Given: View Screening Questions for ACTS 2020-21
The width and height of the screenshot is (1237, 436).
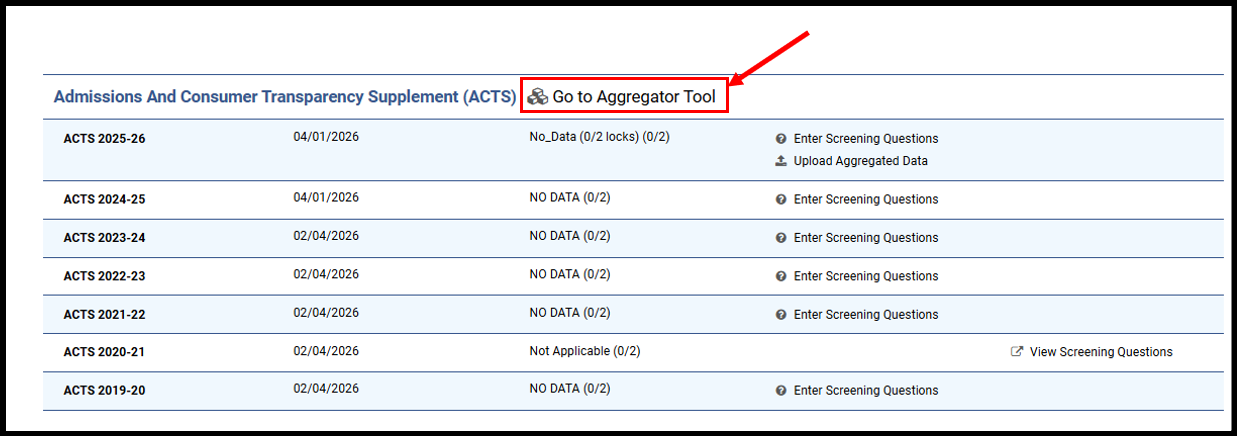Looking at the screenshot, I should (1101, 352).
